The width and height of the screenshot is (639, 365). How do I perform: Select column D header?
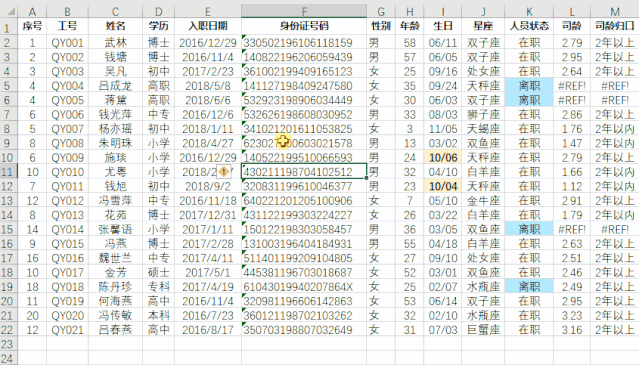coord(159,11)
